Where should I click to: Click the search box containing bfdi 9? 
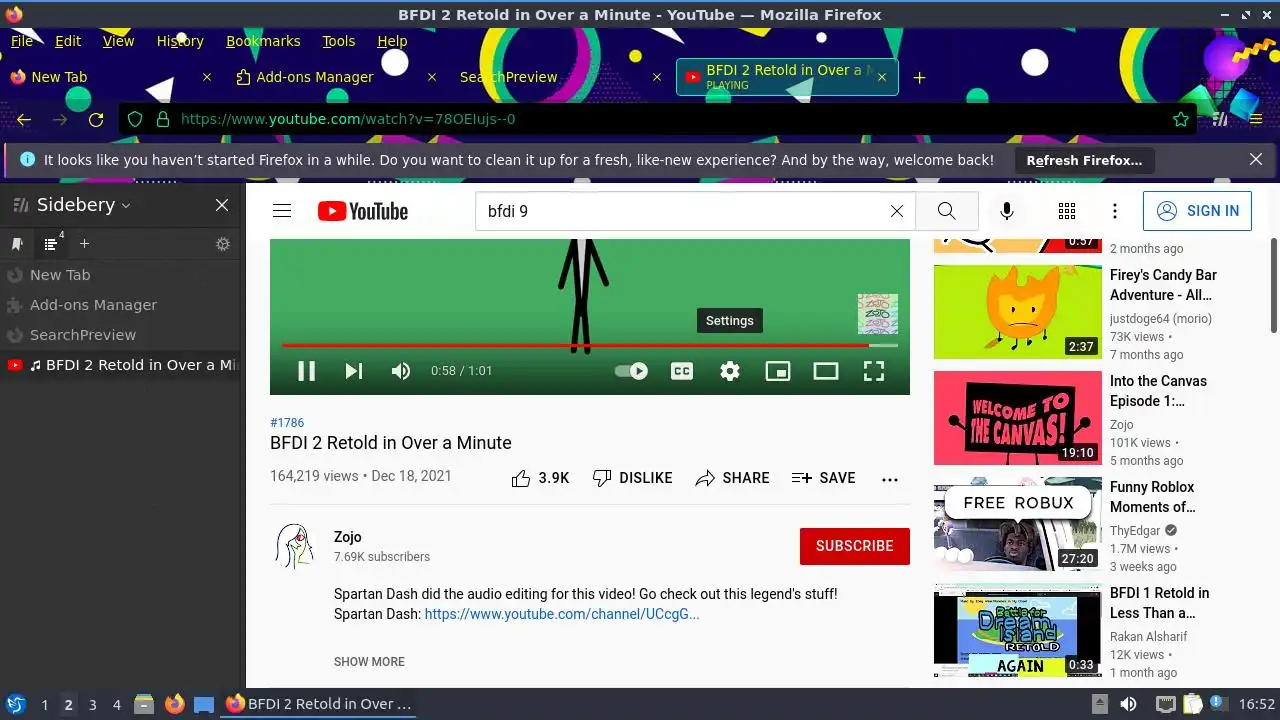[x=680, y=211]
